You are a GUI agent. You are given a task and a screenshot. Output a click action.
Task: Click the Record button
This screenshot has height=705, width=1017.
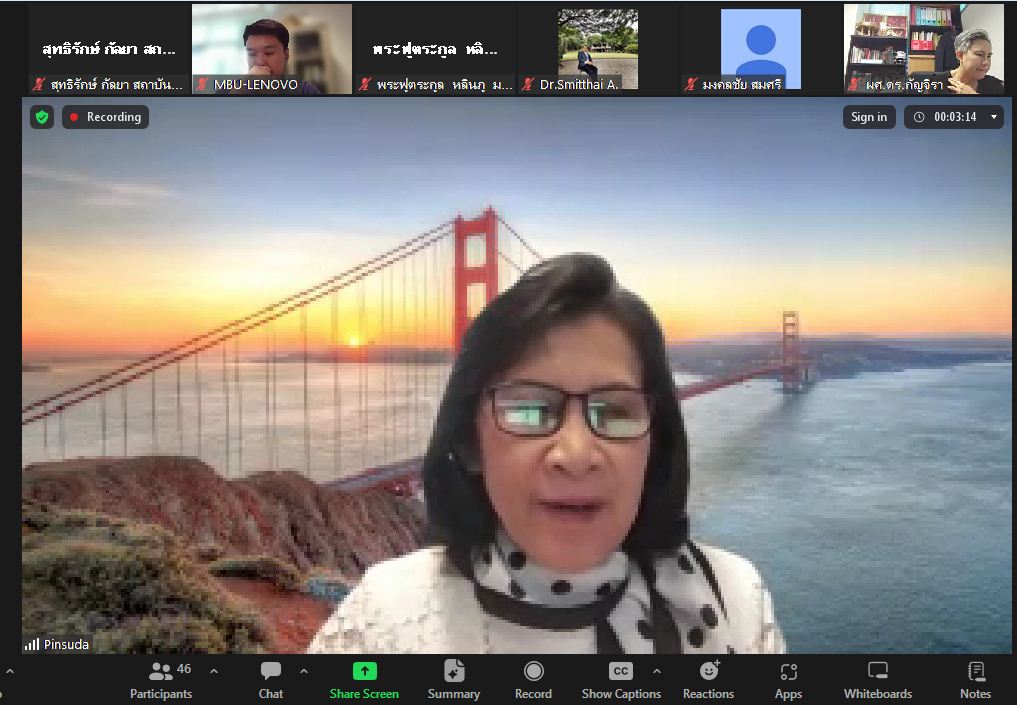(x=533, y=679)
